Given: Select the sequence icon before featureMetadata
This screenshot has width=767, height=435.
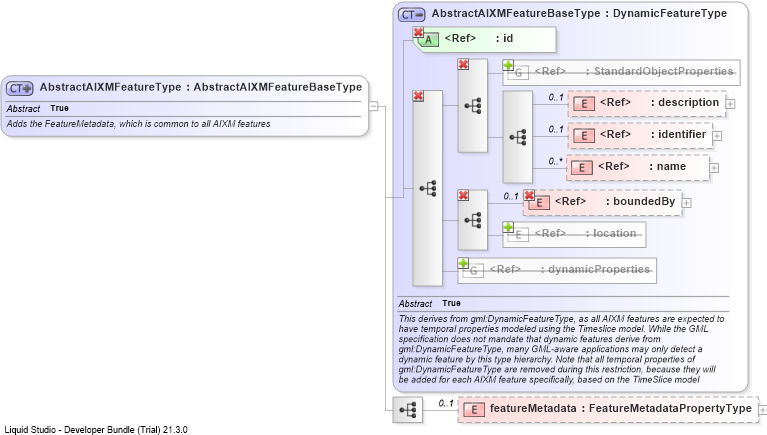Looking at the screenshot, I should click(x=407, y=410).
